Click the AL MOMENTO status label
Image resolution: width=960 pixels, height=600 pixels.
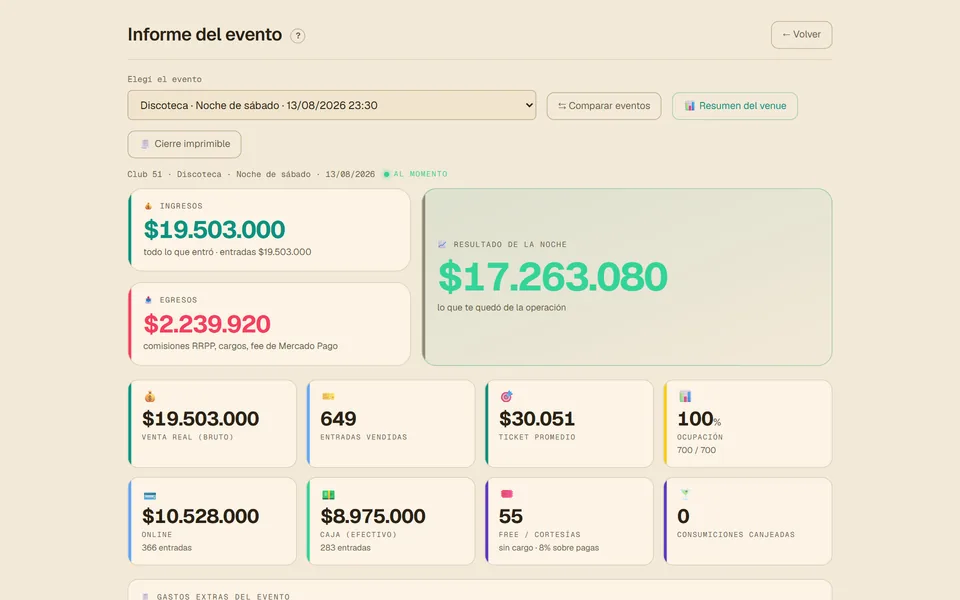420,174
